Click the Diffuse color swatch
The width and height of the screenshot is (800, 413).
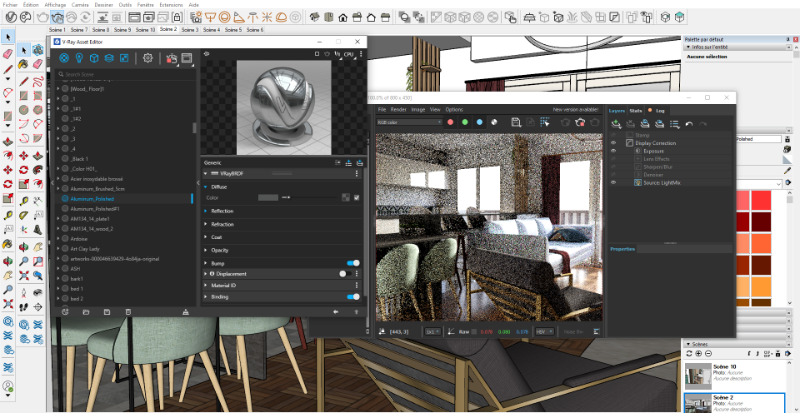(268, 198)
